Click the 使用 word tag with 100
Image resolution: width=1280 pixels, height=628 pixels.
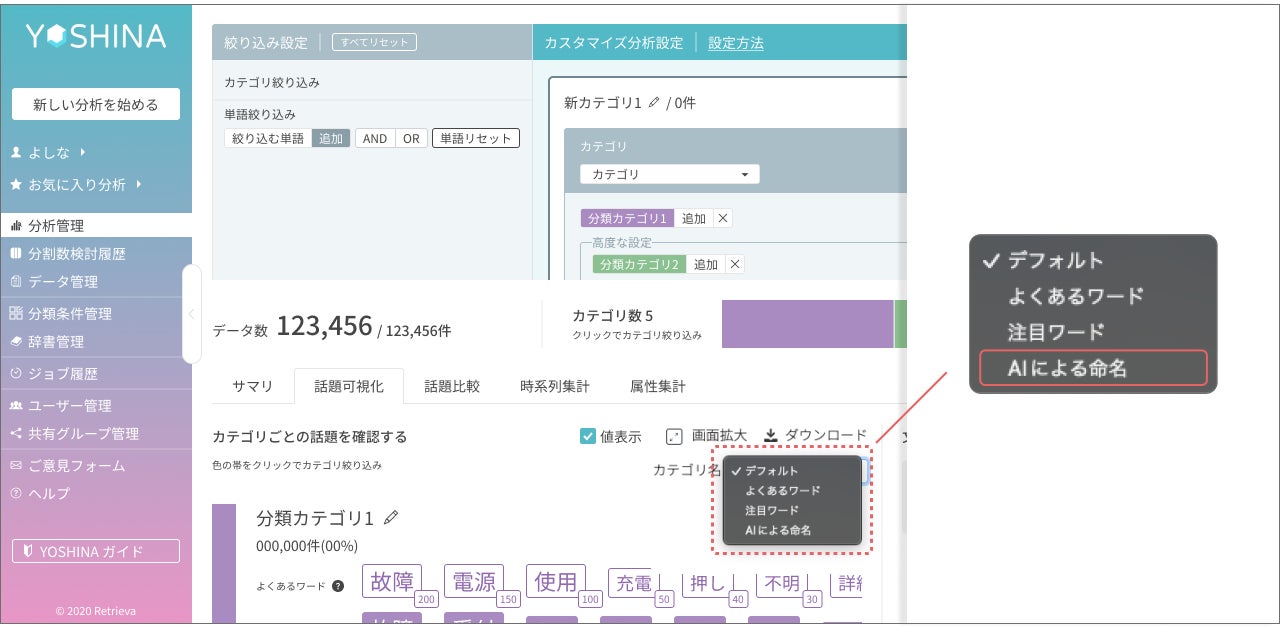[x=555, y=582]
